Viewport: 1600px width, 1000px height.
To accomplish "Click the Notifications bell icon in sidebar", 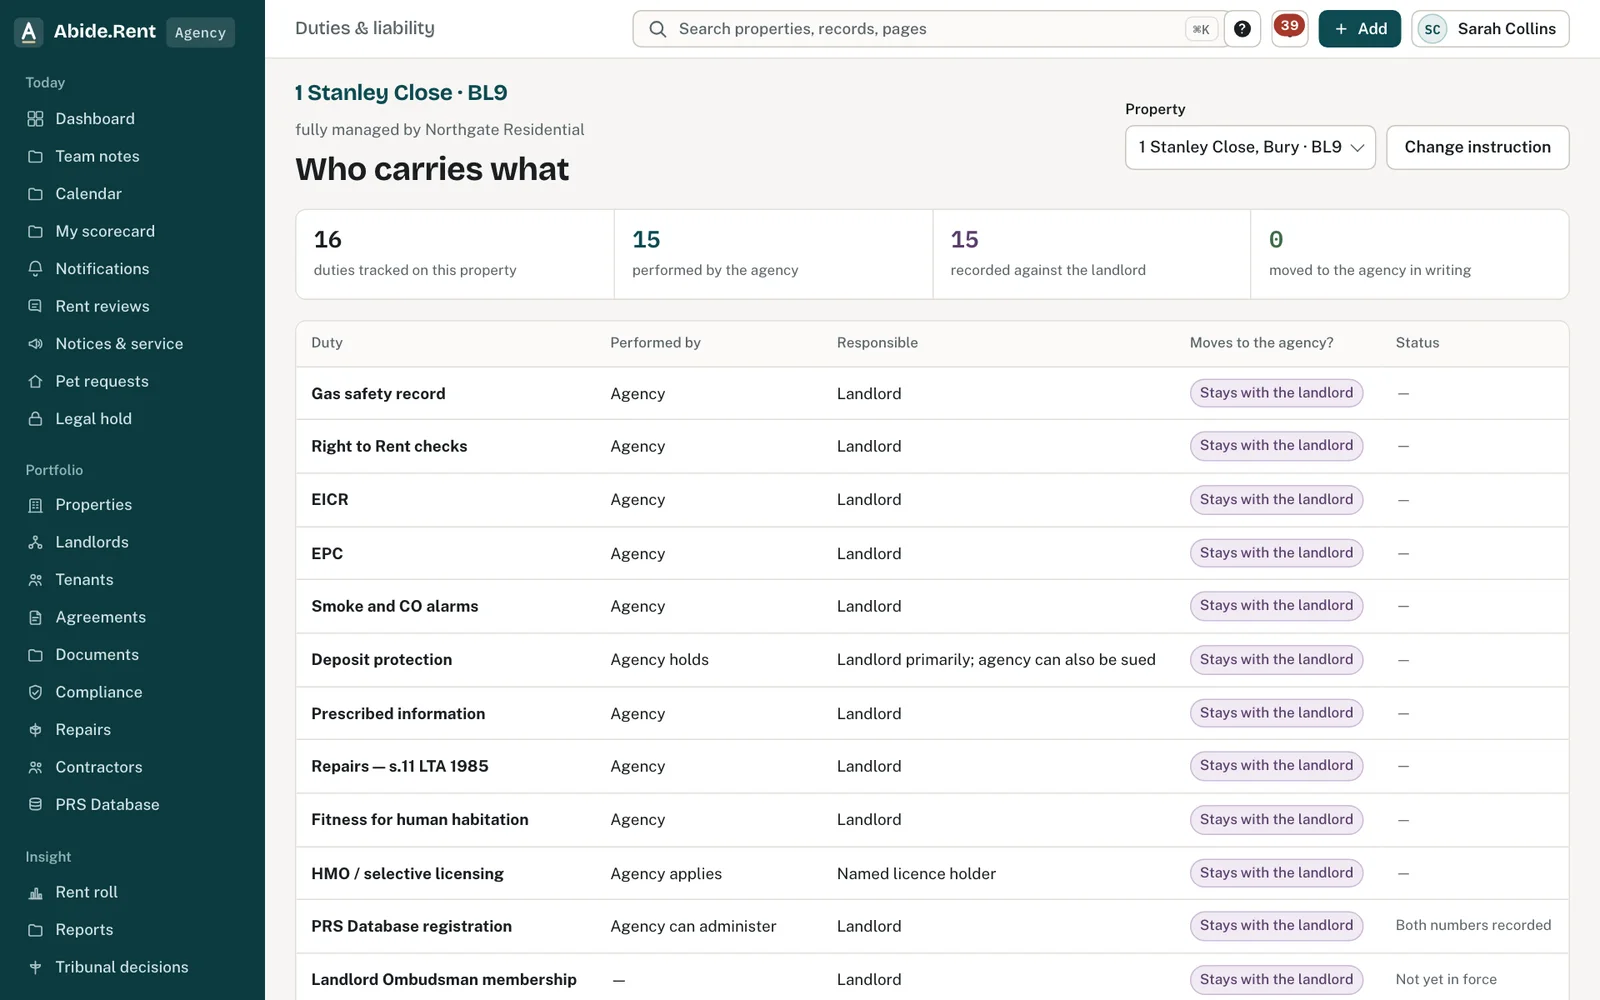I will tap(35, 269).
